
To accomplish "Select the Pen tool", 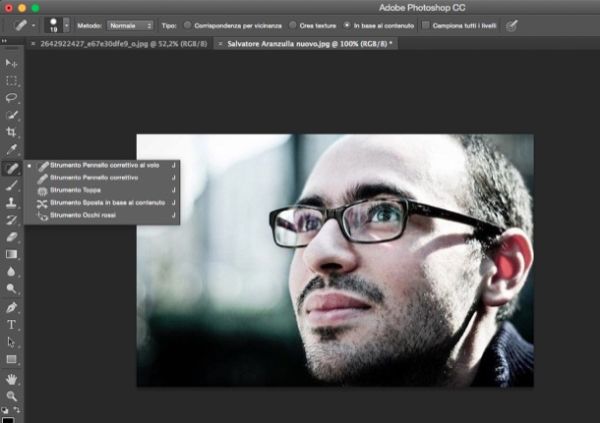I will [12, 307].
